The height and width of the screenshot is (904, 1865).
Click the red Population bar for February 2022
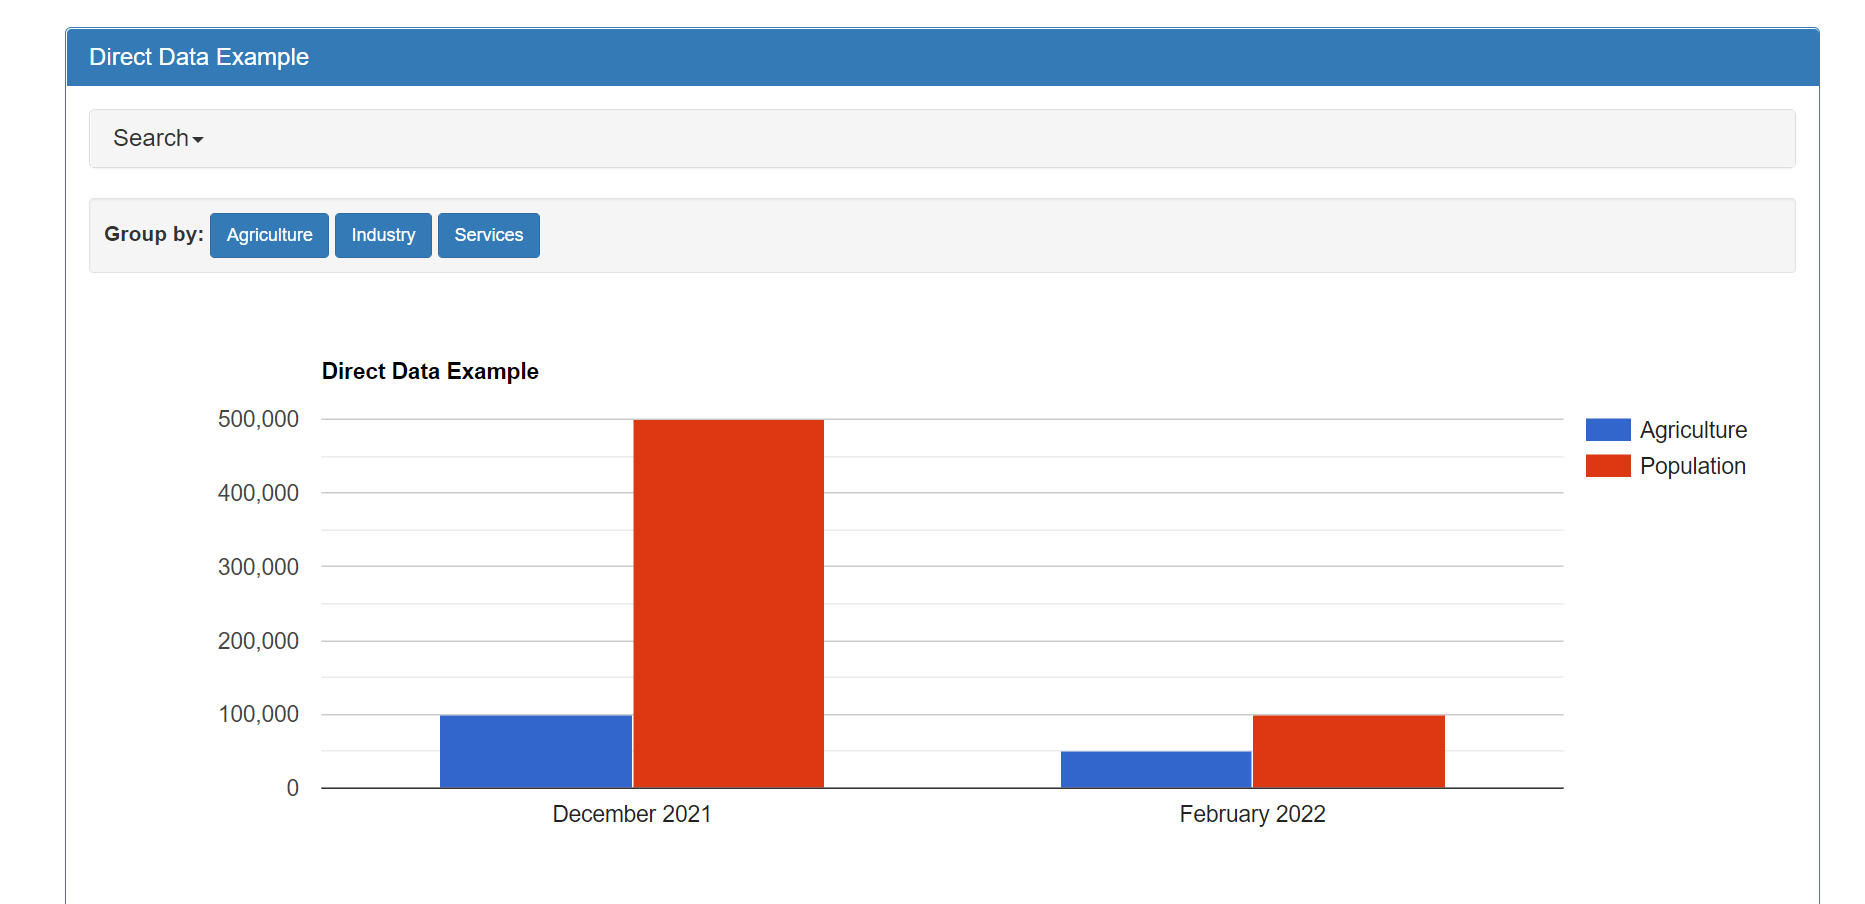(1348, 750)
